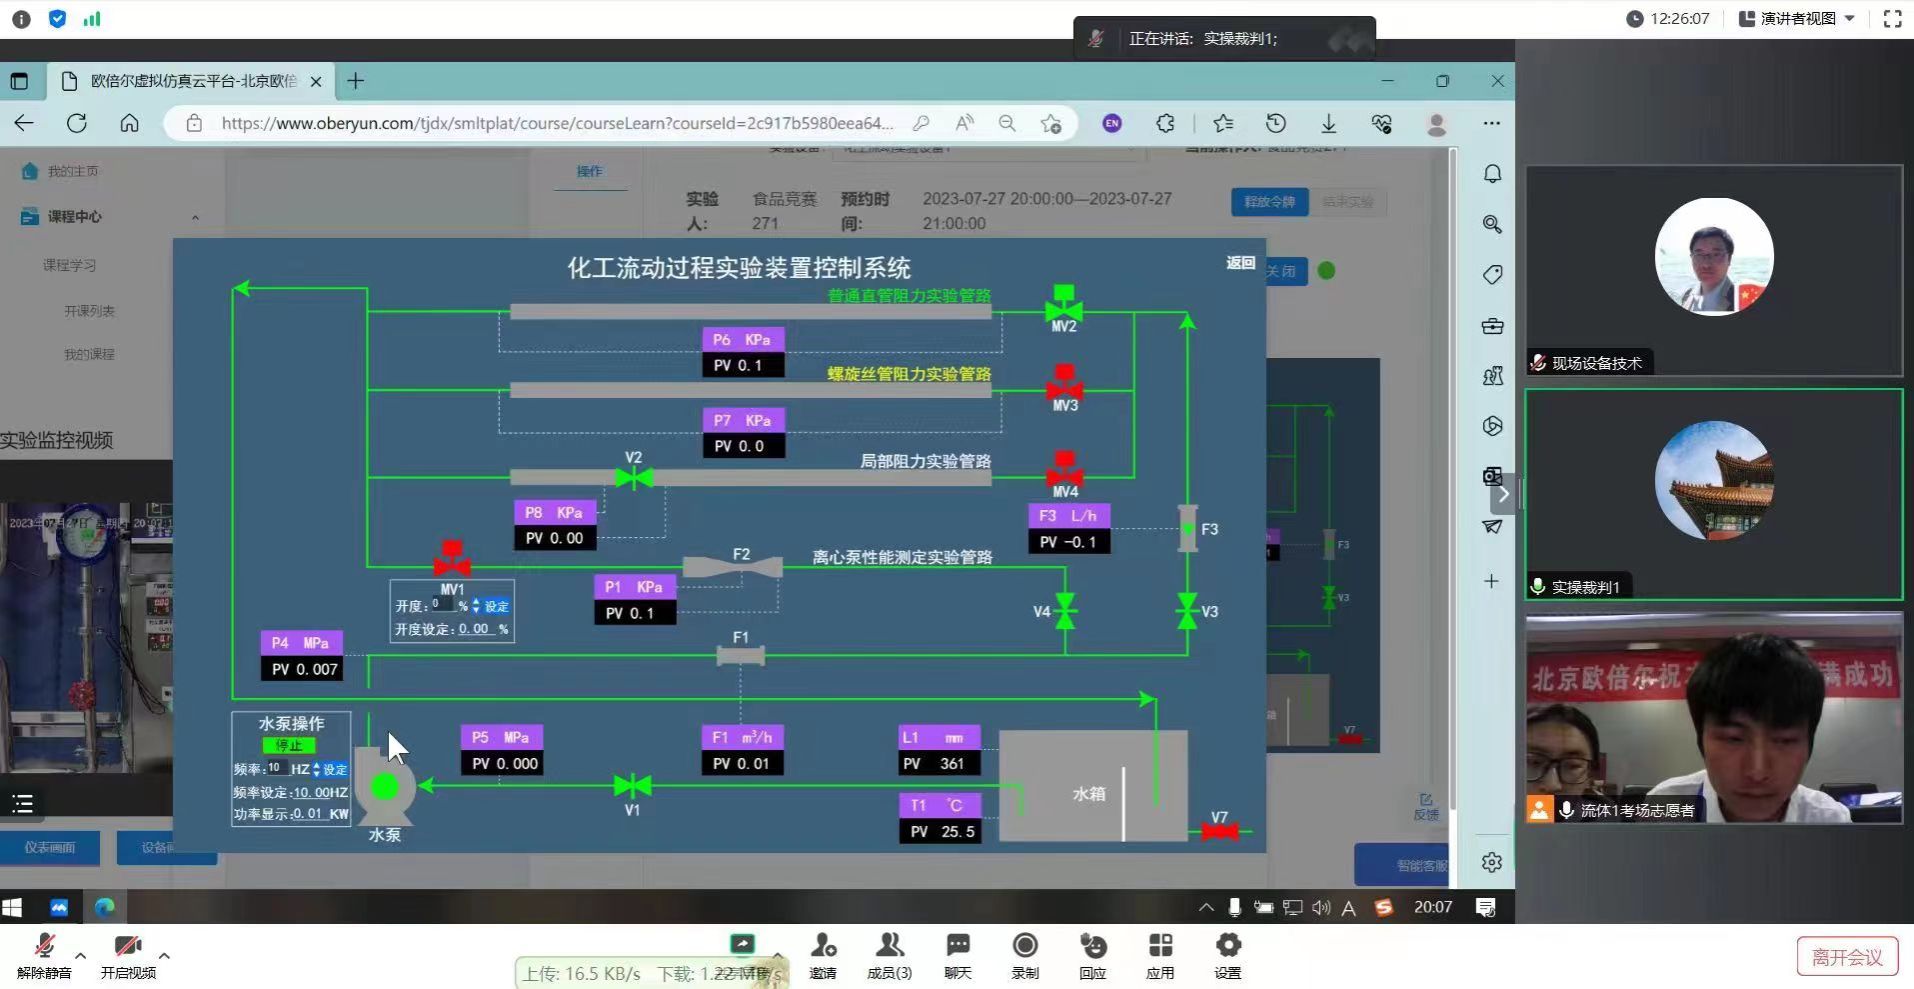Select 课程中心 in the left sidebar
Image resolution: width=1914 pixels, height=989 pixels.
pyautogui.click(x=75, y=217)
